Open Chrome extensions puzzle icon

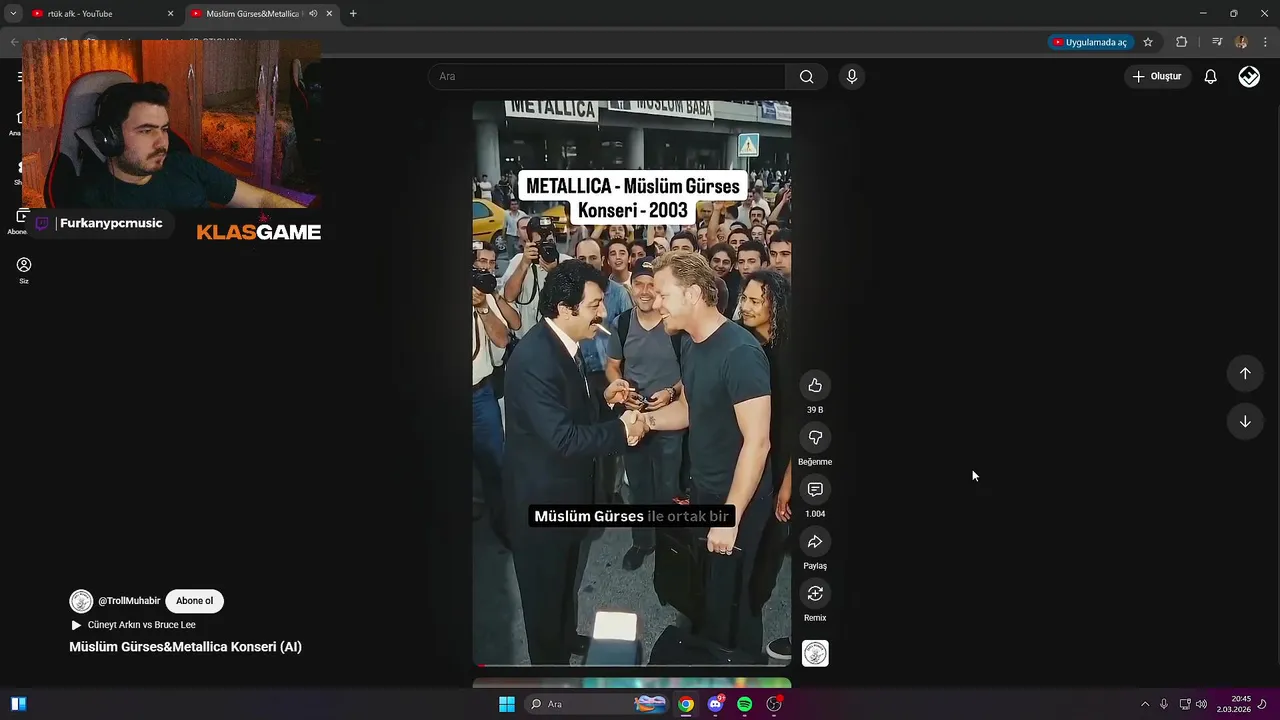tap(1182, 42)
